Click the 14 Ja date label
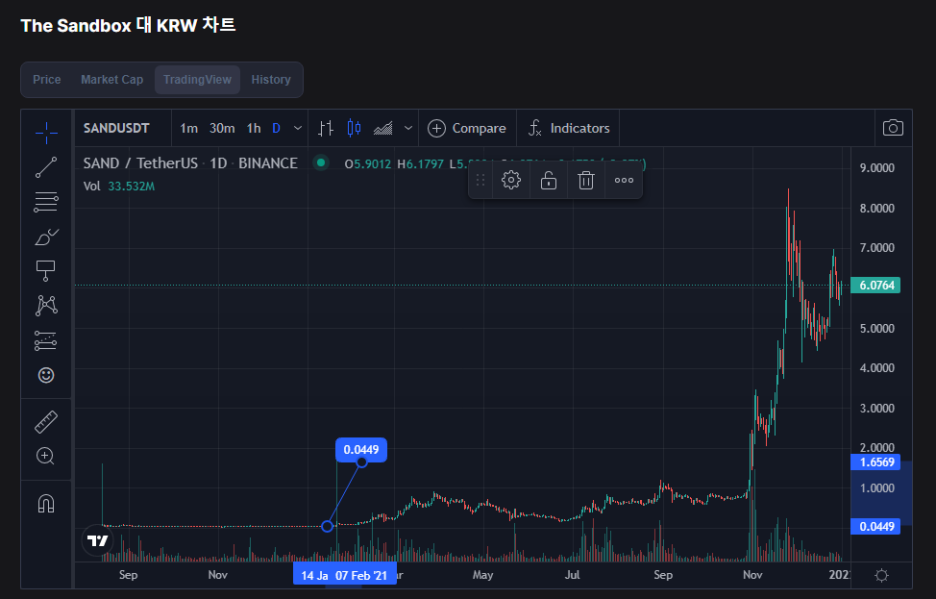This screenshot has width=936, height=599. click(313, 576)
